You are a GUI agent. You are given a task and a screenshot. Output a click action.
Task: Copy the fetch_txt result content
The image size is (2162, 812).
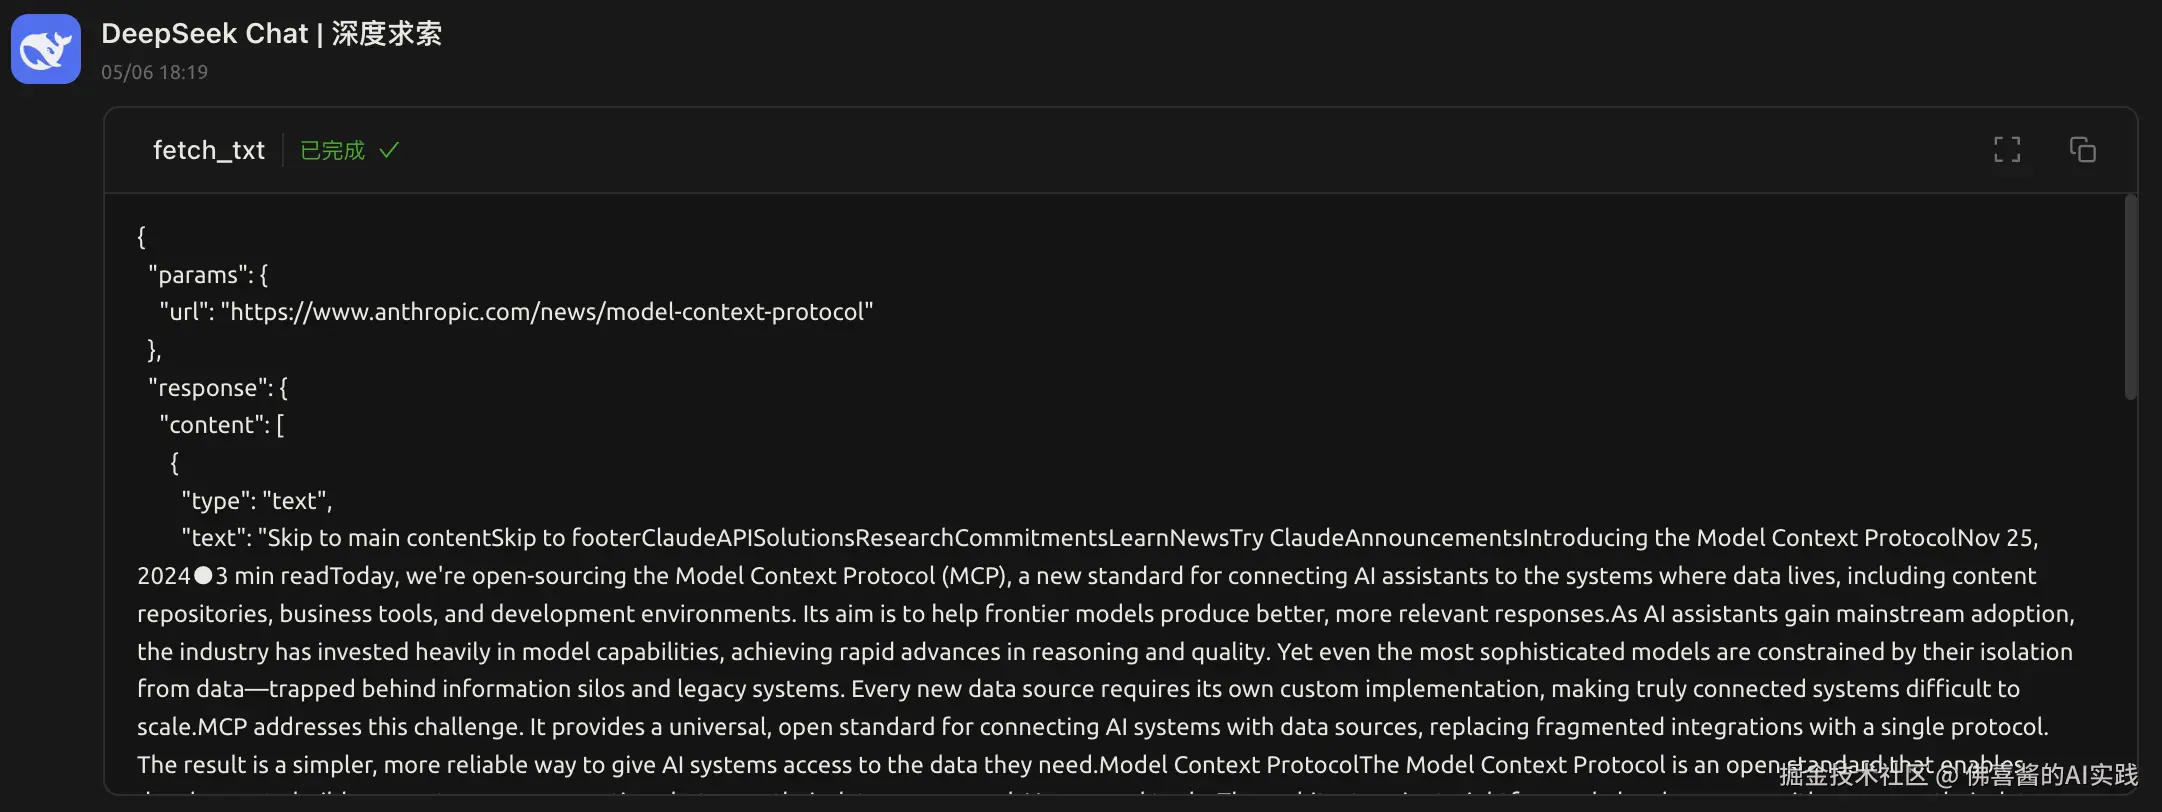2082,150
